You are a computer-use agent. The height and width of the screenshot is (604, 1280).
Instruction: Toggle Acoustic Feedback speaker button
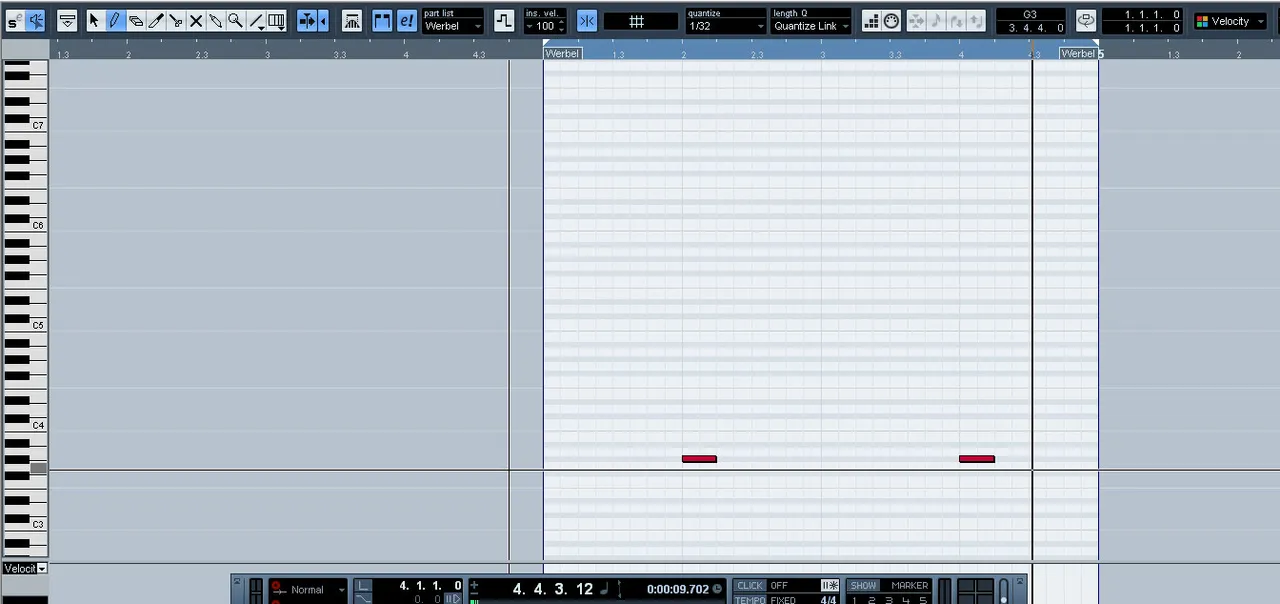coord(36,21)
